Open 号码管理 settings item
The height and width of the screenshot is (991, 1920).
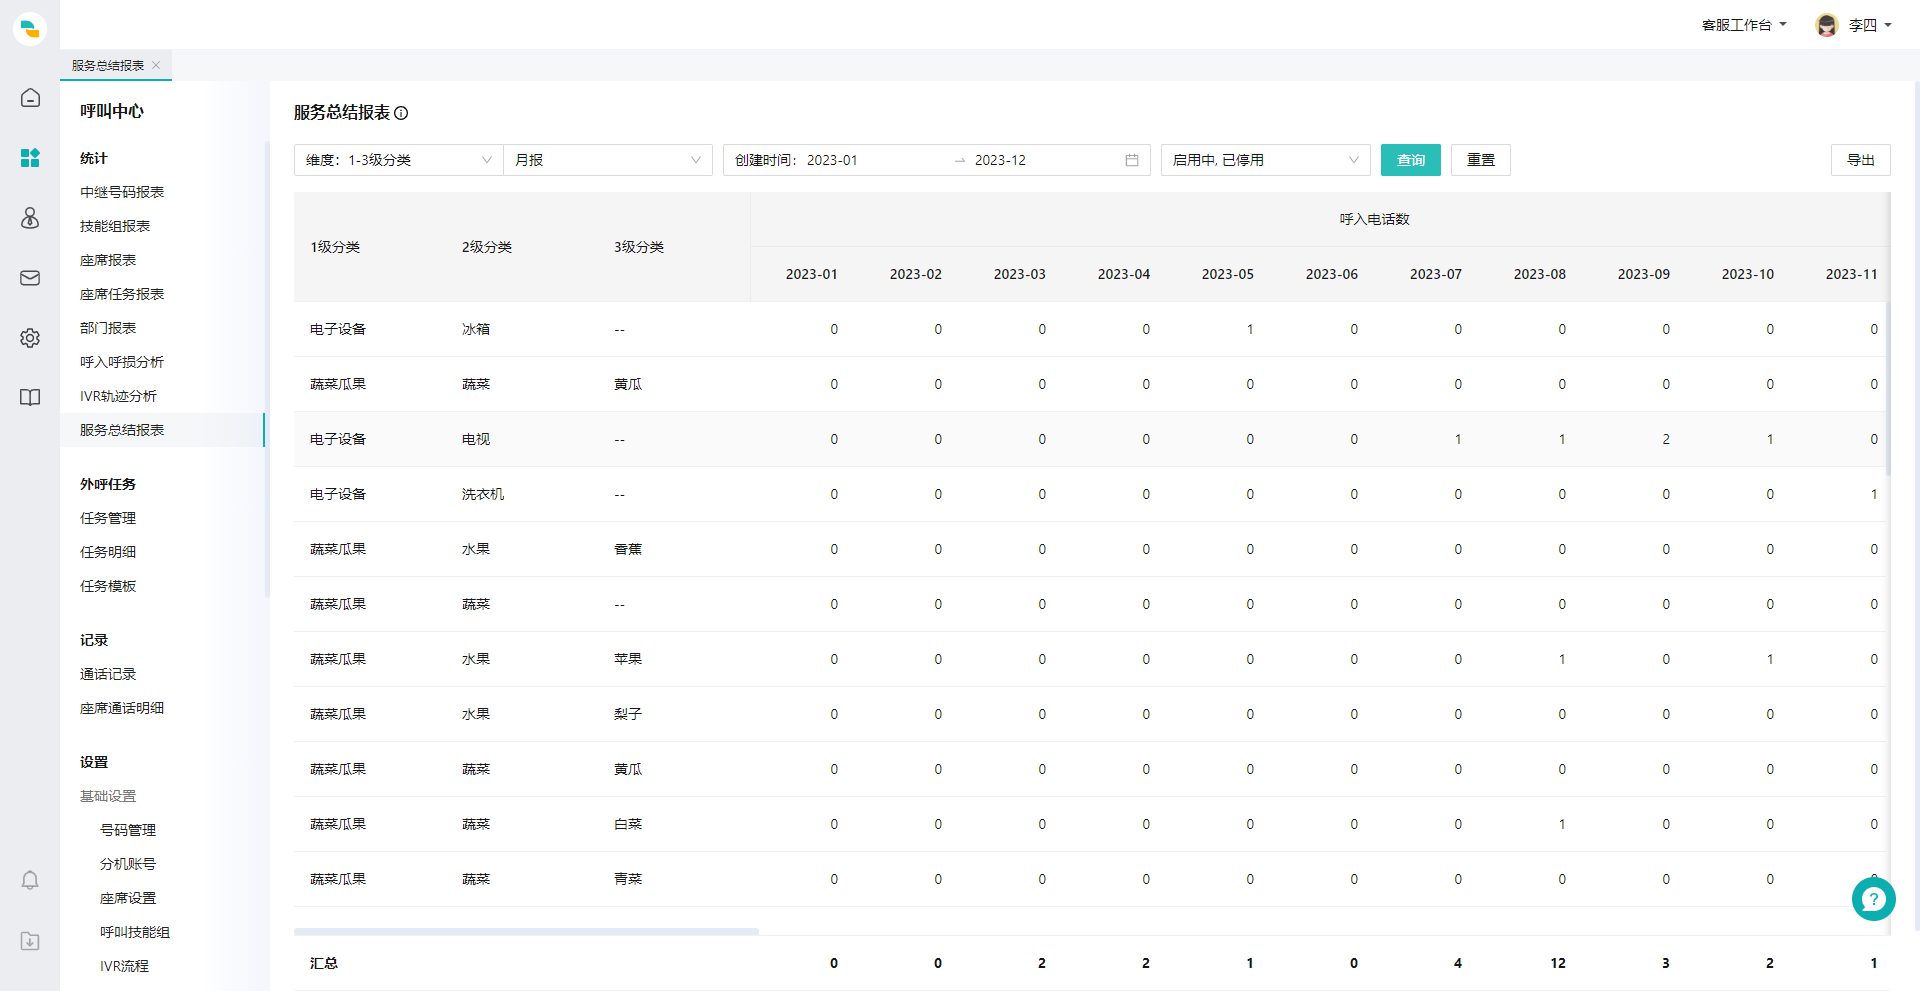(128, 830)
